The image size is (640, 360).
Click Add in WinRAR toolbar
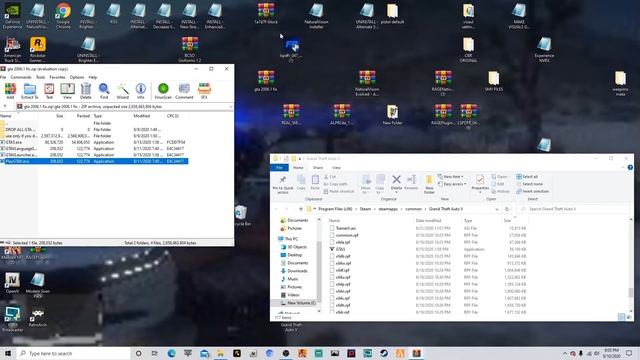coord(10,91)
